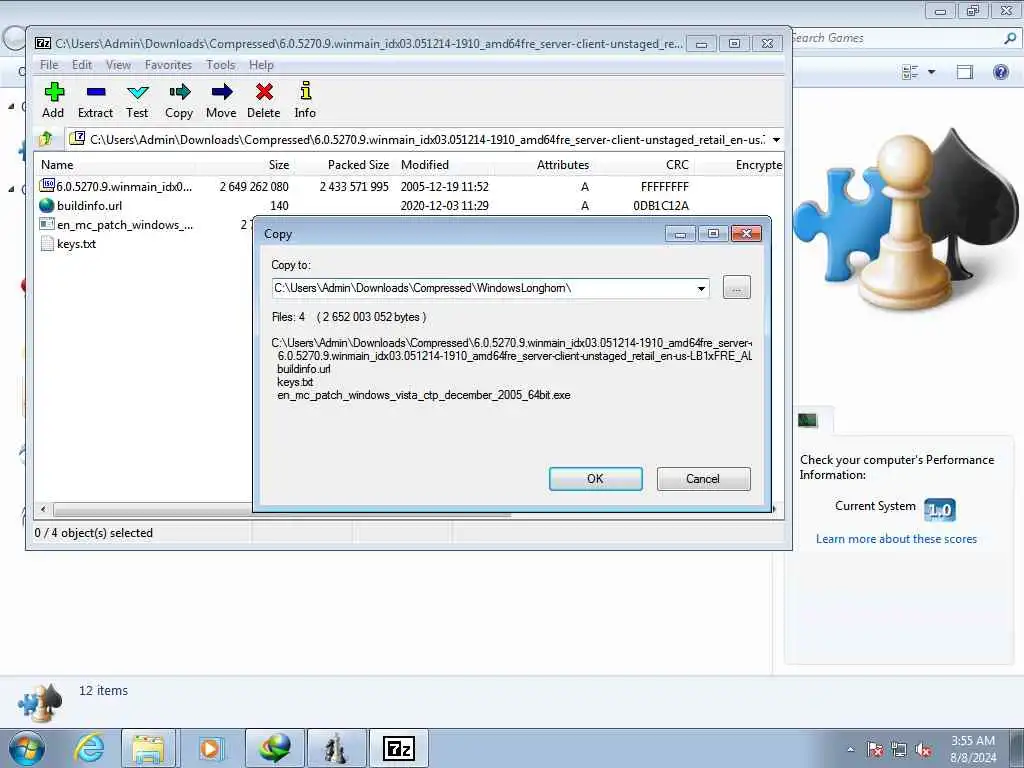The image size is (1024, 768).
Task: Browse for destination folder button
Action: click(737, 287)
